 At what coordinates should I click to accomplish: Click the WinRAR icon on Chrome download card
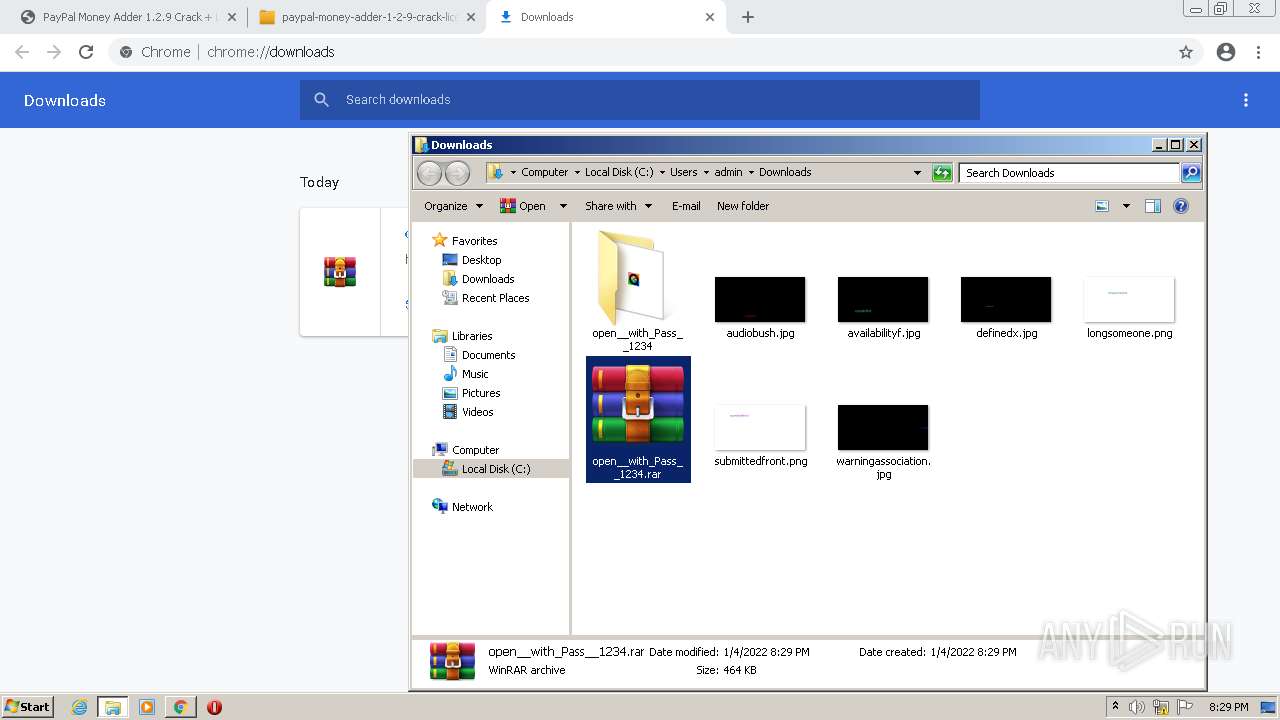click(340, 272)
